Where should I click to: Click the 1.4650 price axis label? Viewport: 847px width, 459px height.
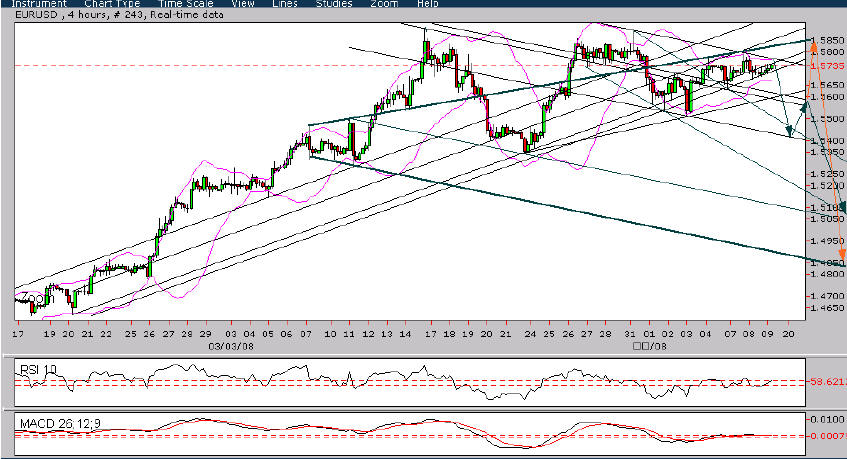coord(827,307)
